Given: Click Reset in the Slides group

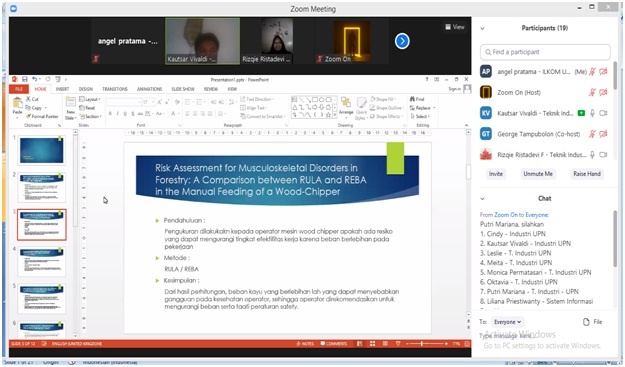Looking at the screenshot, I should click(87, 108).
